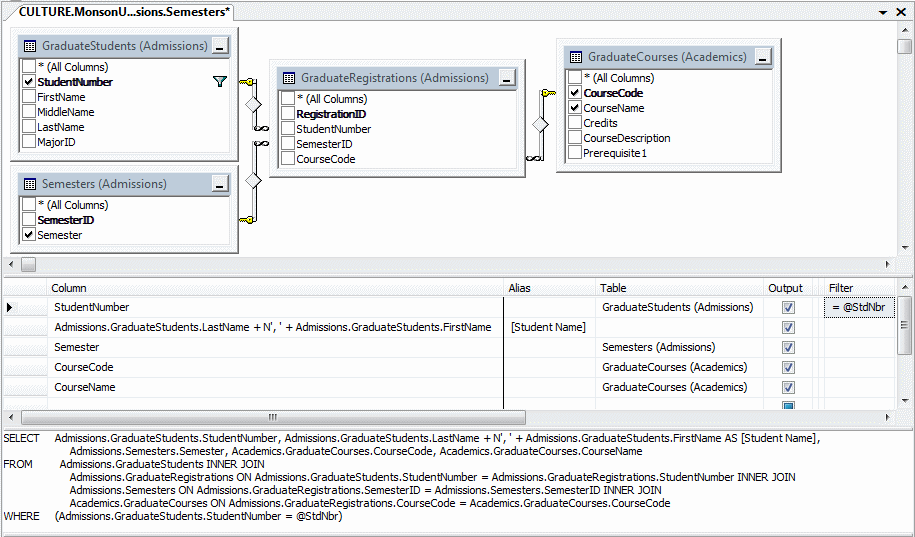Check CourseCode in GraduateRegistrations table
915x537 pixels.
click(x=288, y=159)
